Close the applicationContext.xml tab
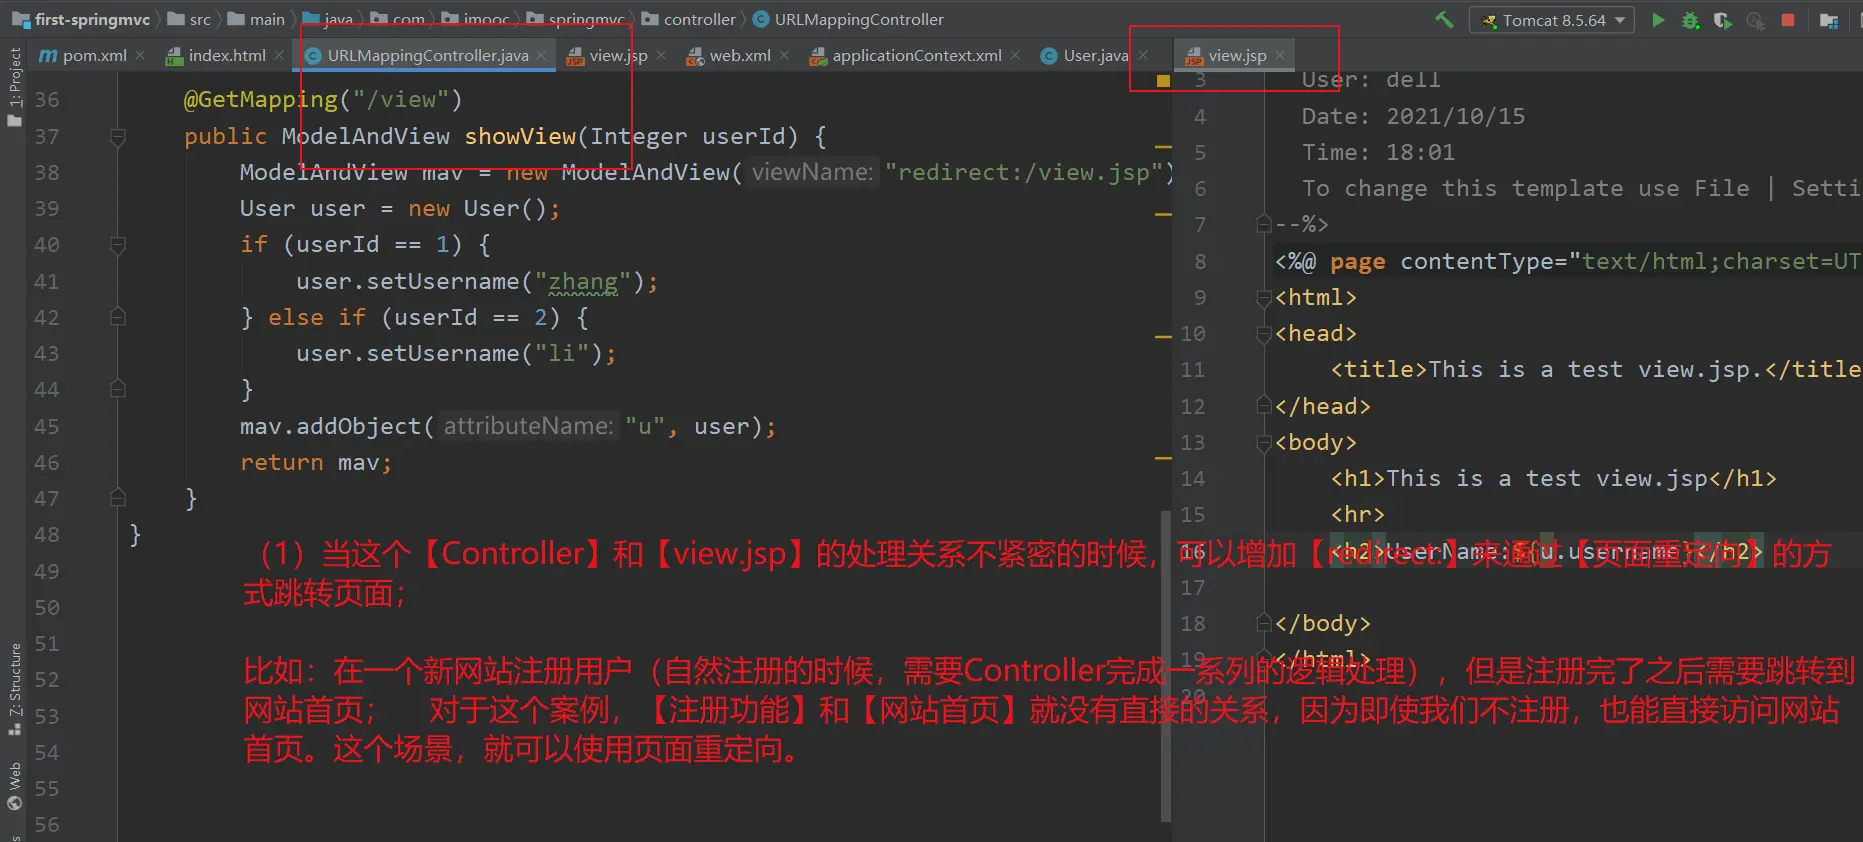This screenshot has height=842, width=1863. click(1015, 55)
